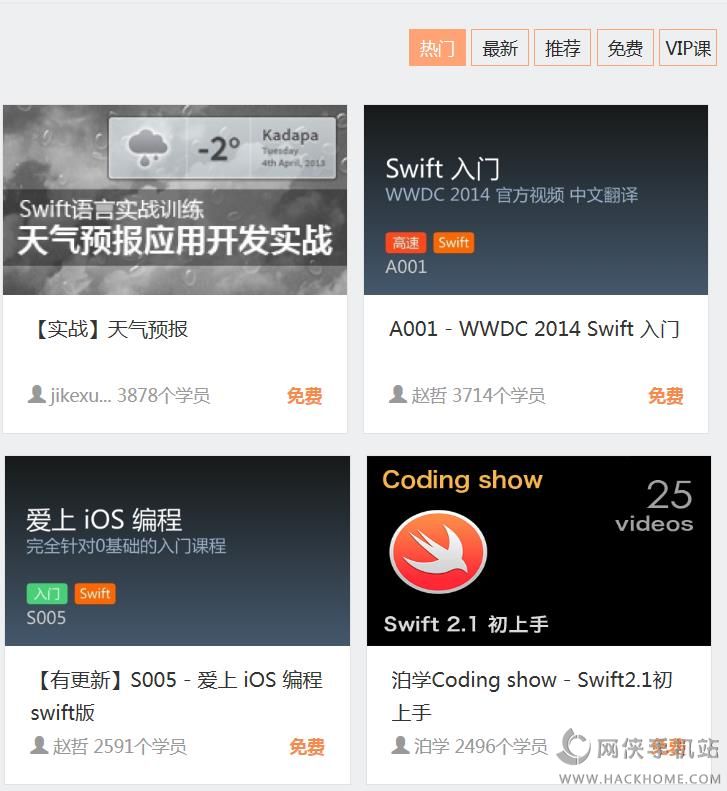Open the 爱上 iOS 编程 course thumbnail

coord(178,551)
